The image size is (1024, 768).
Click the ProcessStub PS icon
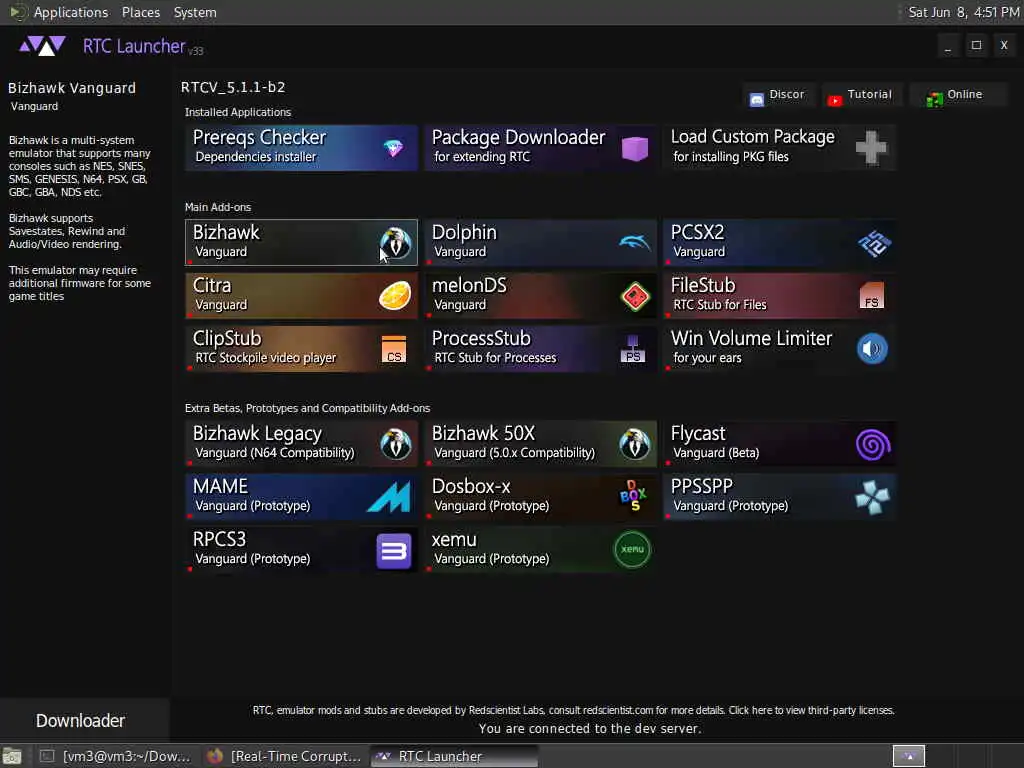[x=633, y=349]
